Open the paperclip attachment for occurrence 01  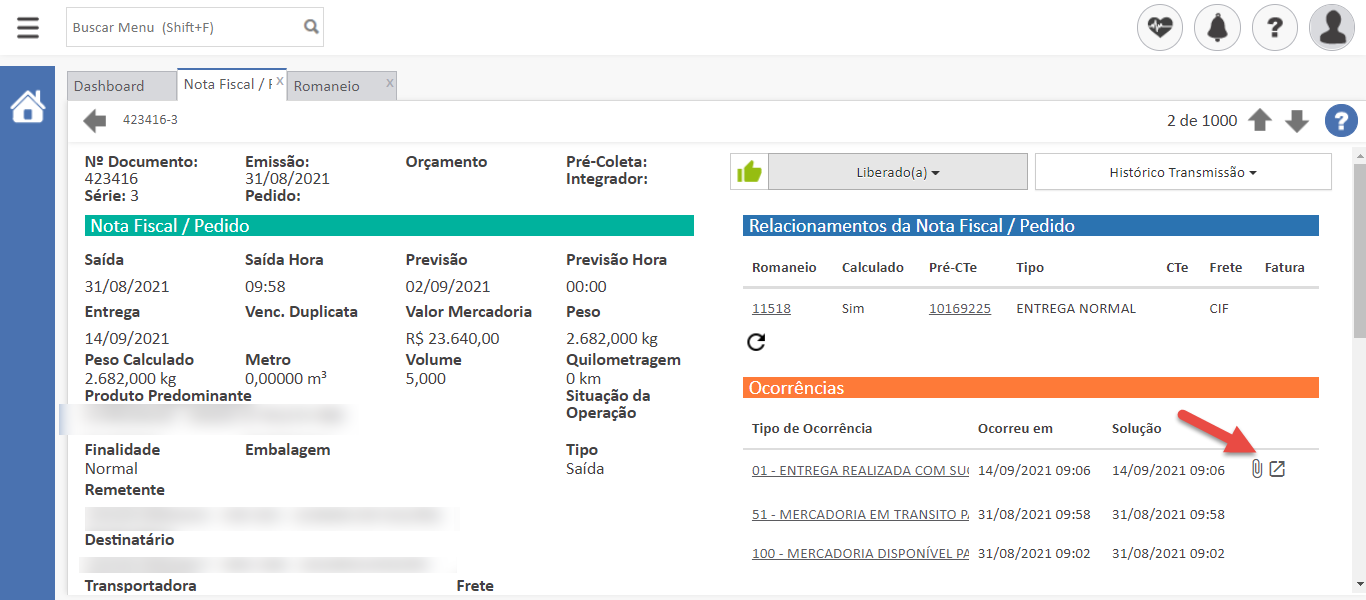coord(1257,469)
